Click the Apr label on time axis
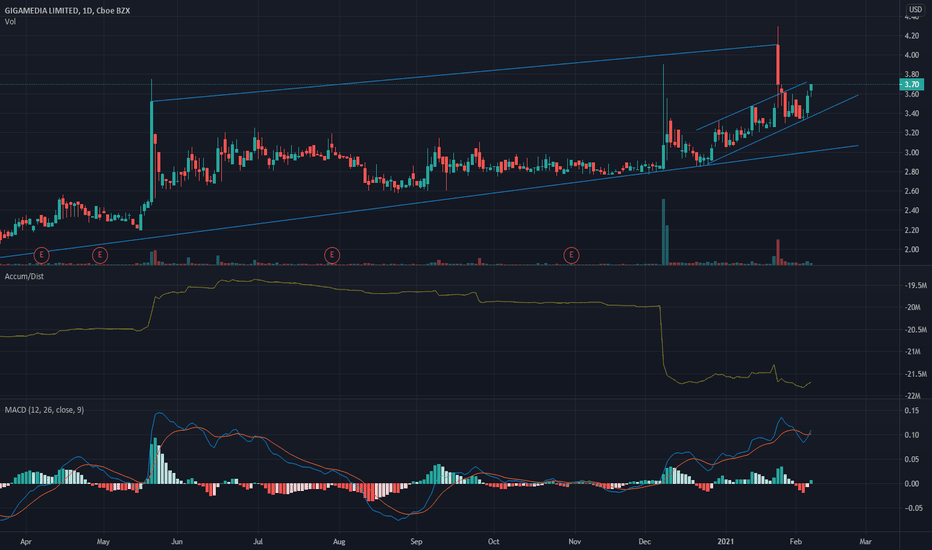 pyautogui.click(x=26, y=542)
